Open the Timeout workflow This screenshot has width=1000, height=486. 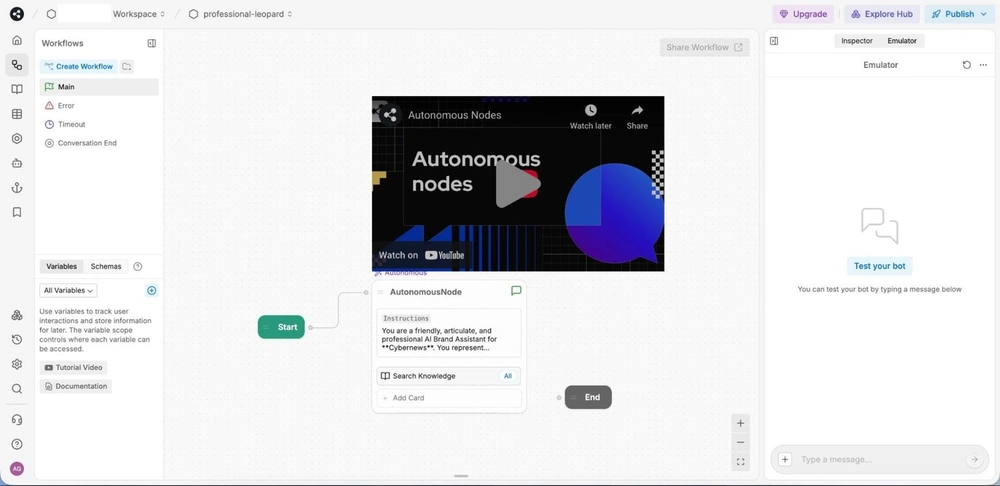(x=99, y=124)
